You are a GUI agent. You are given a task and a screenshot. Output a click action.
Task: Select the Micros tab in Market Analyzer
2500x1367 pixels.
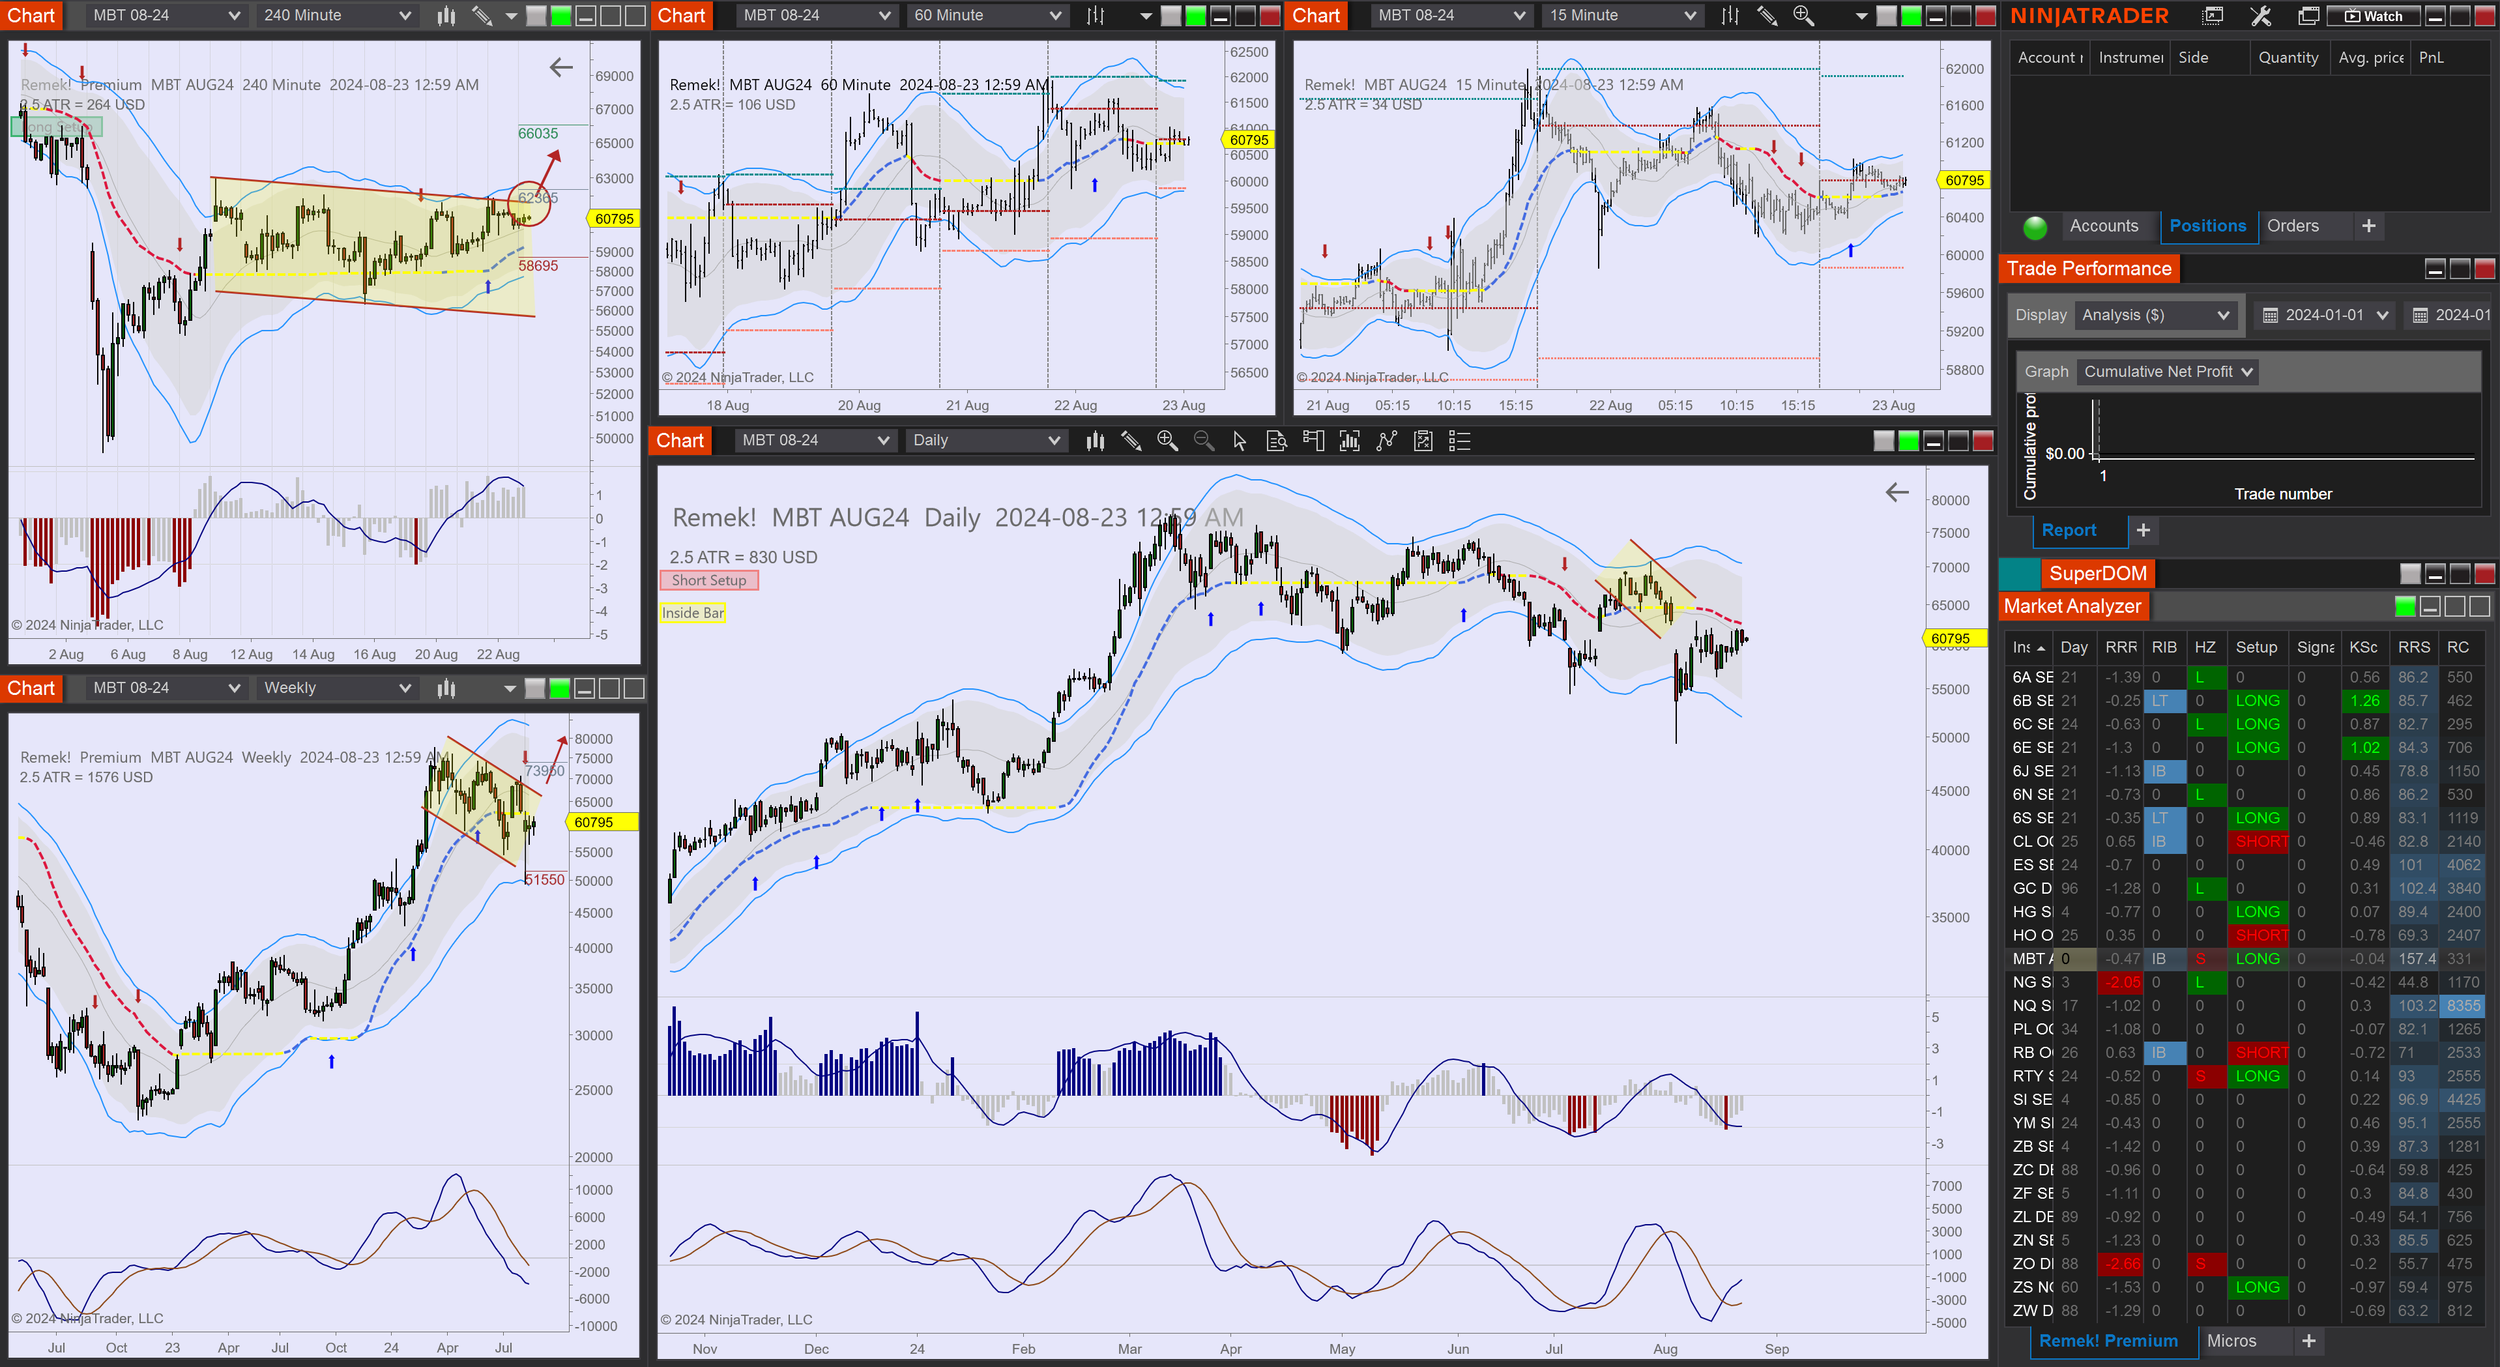click(2231, 1341)
